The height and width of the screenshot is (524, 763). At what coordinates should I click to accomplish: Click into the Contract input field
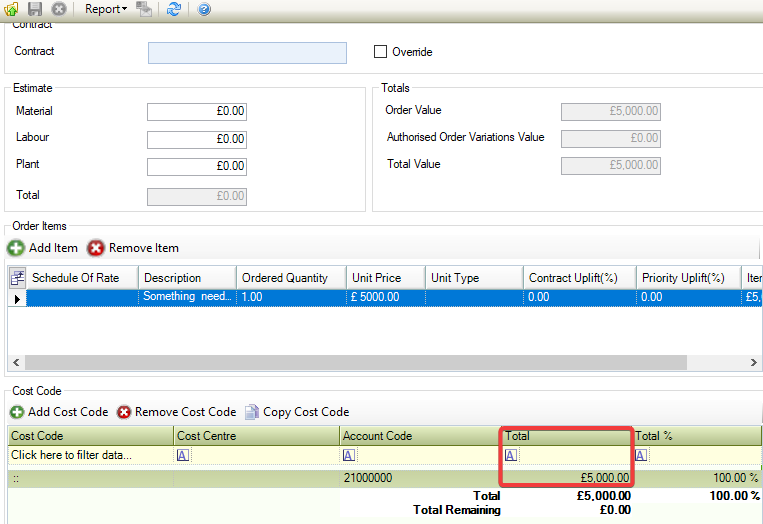pos(247,53)
